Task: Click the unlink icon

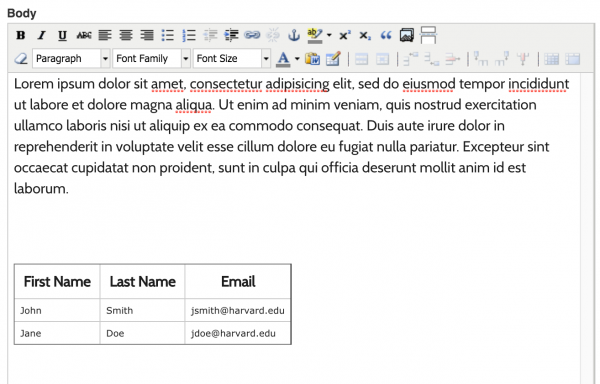Action: (273, 35)
